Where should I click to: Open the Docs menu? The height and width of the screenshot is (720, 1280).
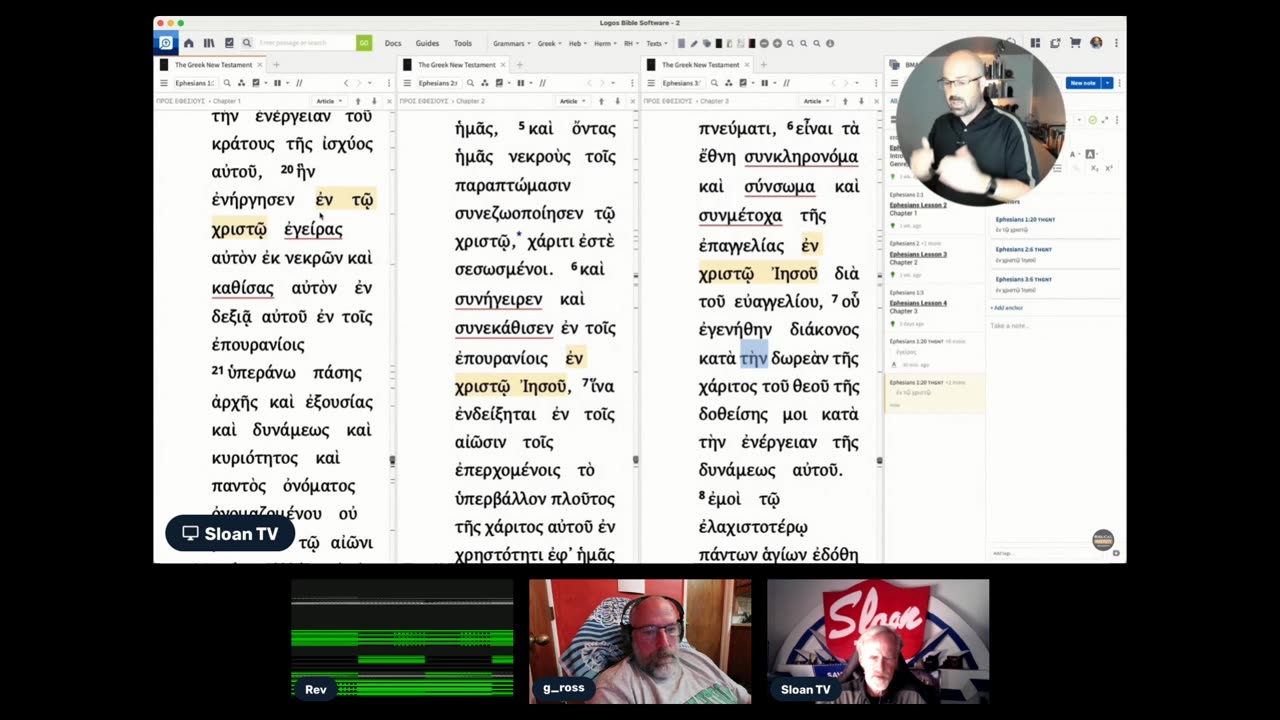393,43
